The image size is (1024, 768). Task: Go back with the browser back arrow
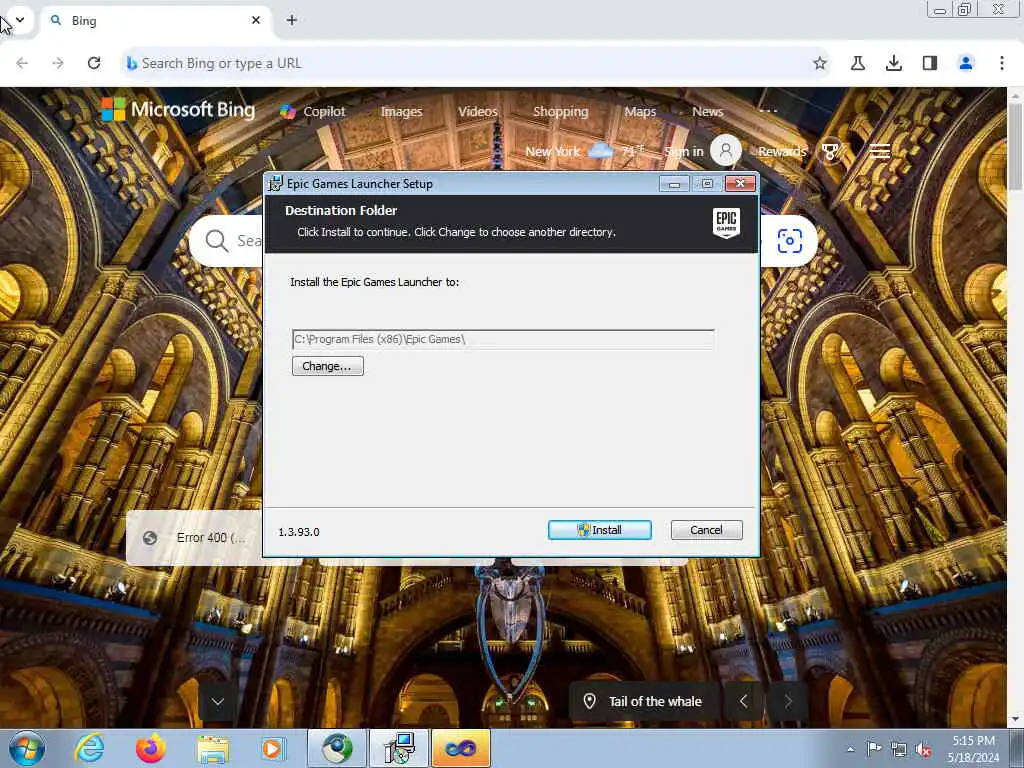coord(22,63)
